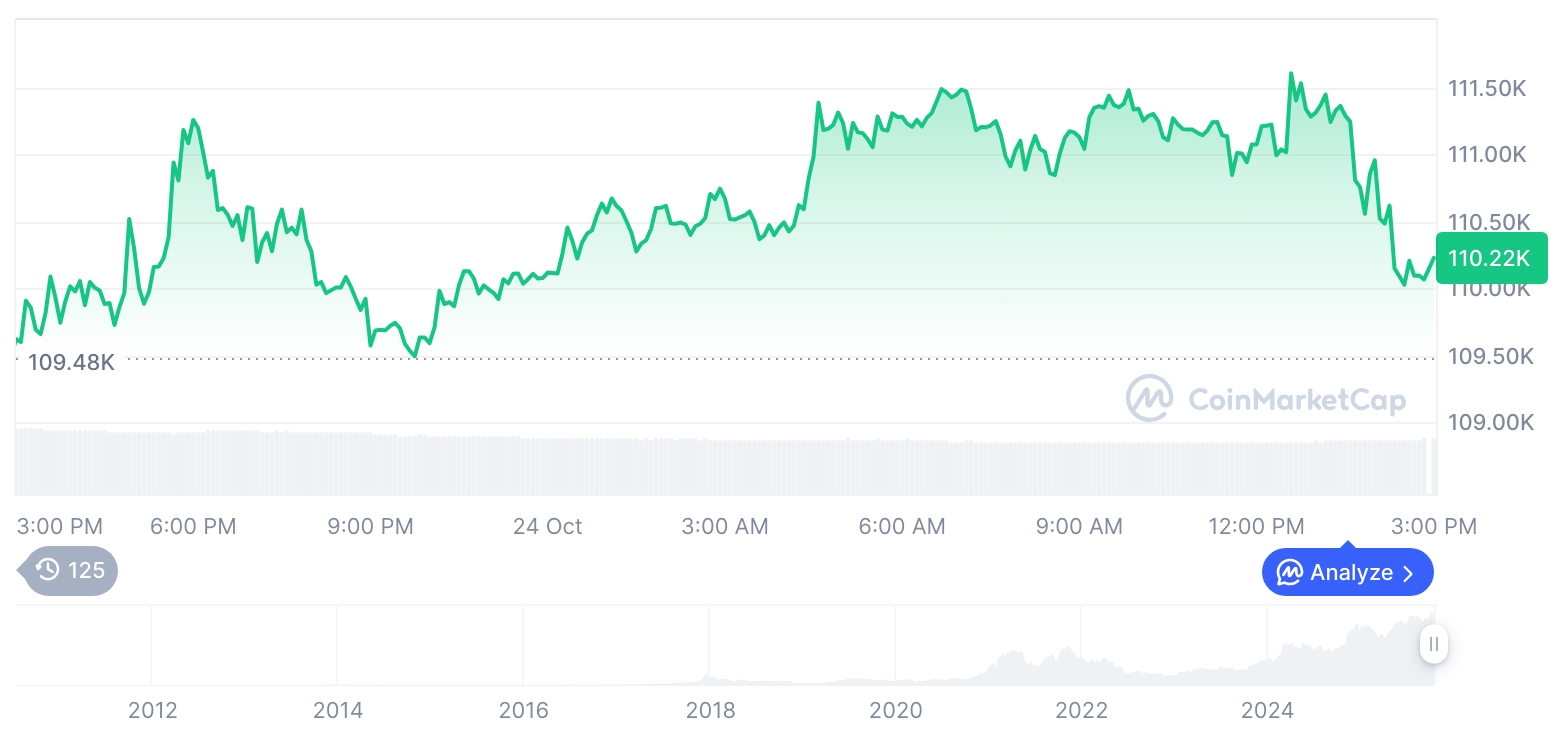Click the 2024 year label on navigator
The height and width of the screenshot is (732, 1566).
(x=1267, y=710)
